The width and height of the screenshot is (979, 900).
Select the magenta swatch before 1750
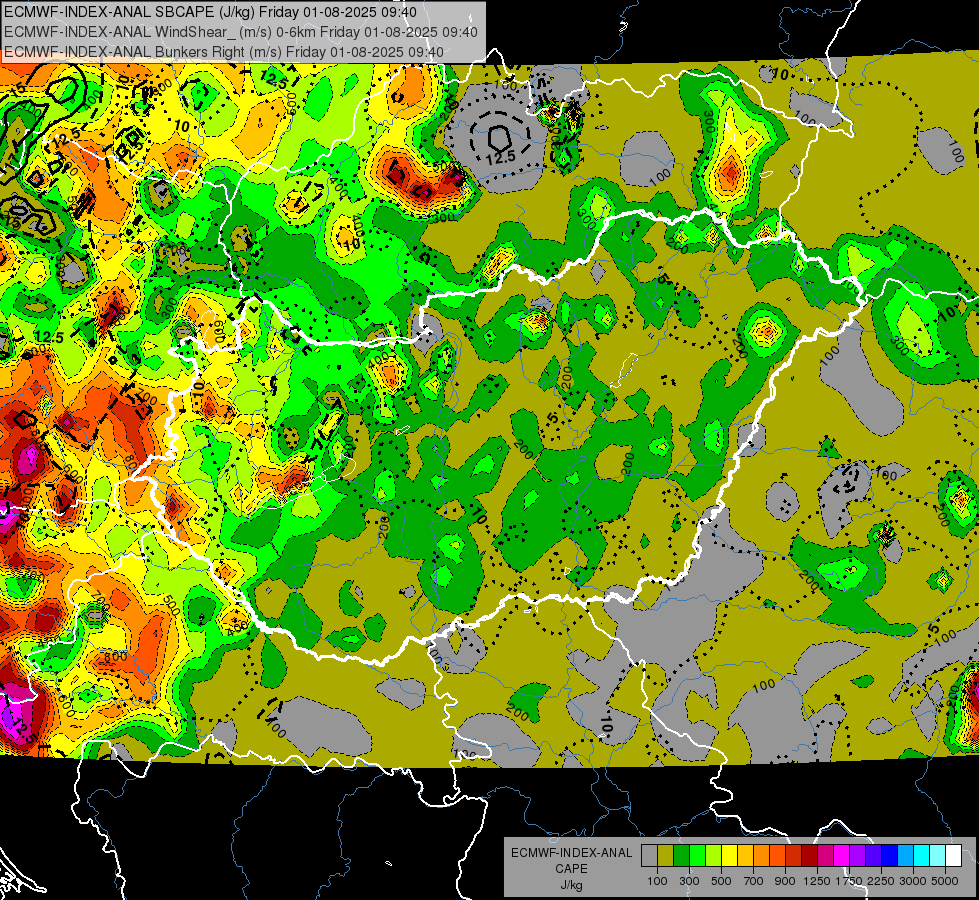point(842,855)
